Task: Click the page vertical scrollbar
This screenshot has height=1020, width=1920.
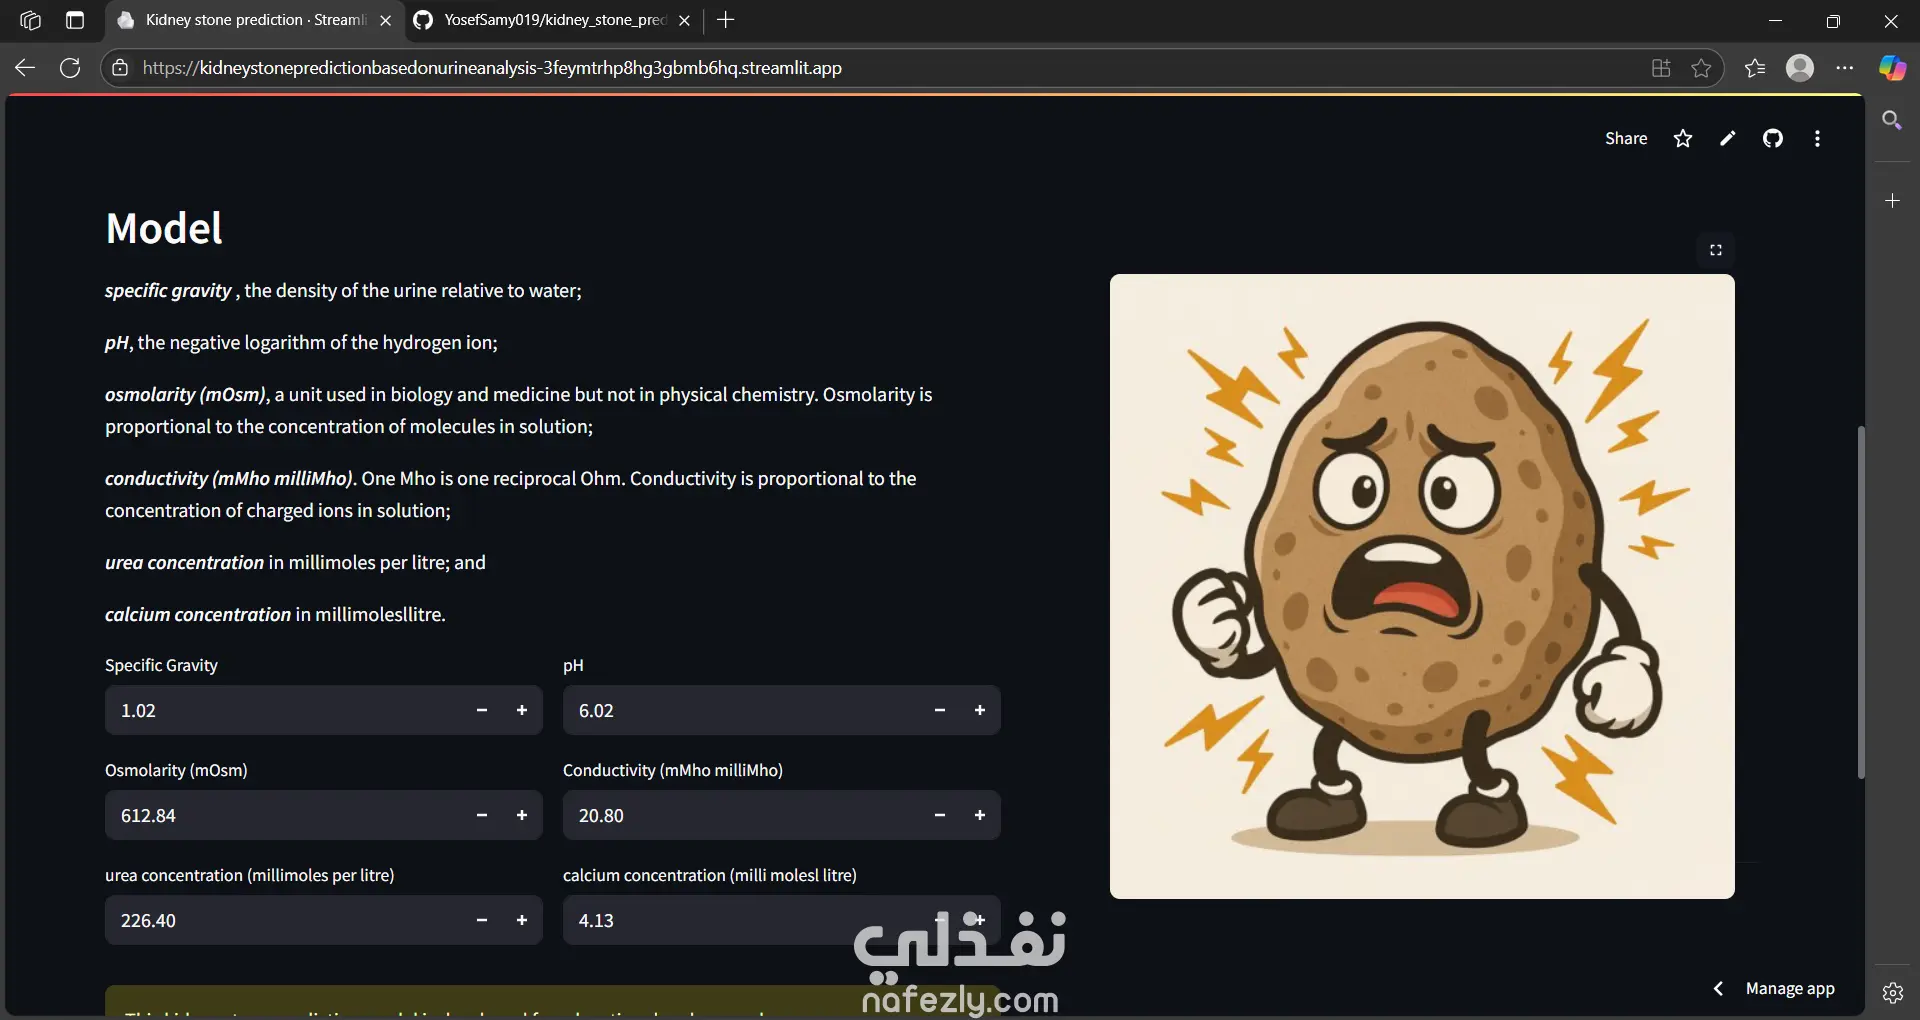Action: tap(1861, 602)
